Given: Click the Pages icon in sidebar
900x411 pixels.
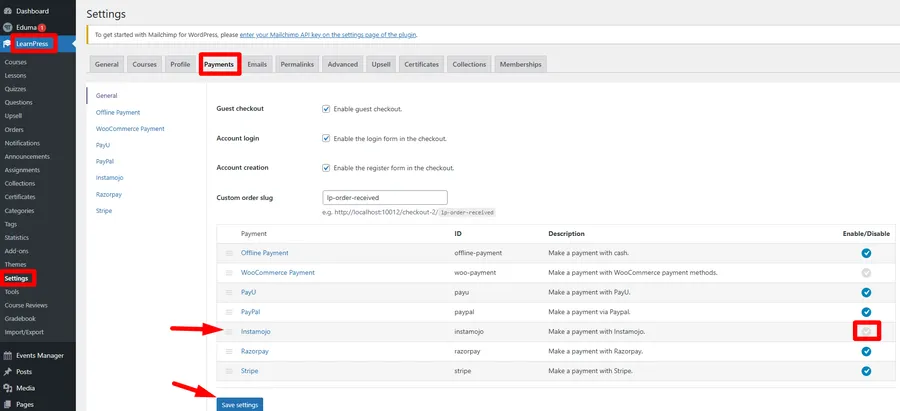Looking at the screenshot, I should 7,404.
